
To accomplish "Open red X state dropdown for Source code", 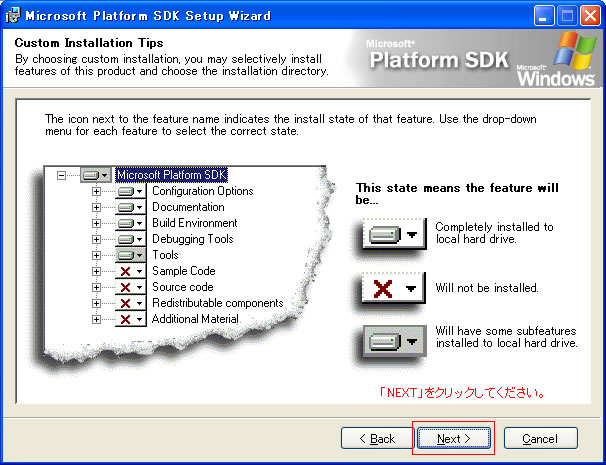I will pos(131,288).
